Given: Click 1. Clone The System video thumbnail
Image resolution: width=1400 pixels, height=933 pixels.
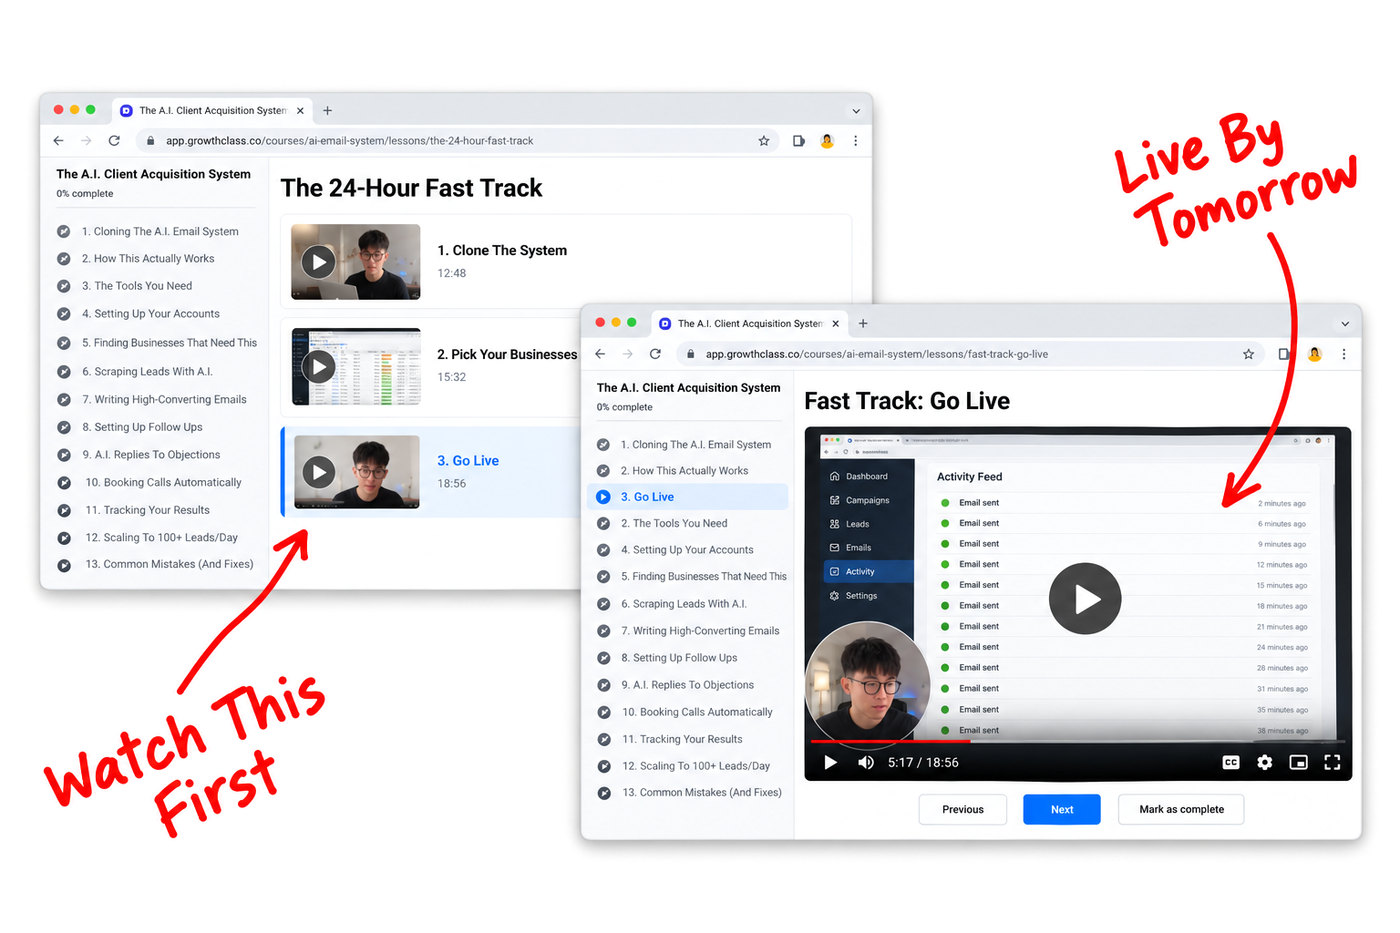Looking at the screenshot, I should point(356,262).
